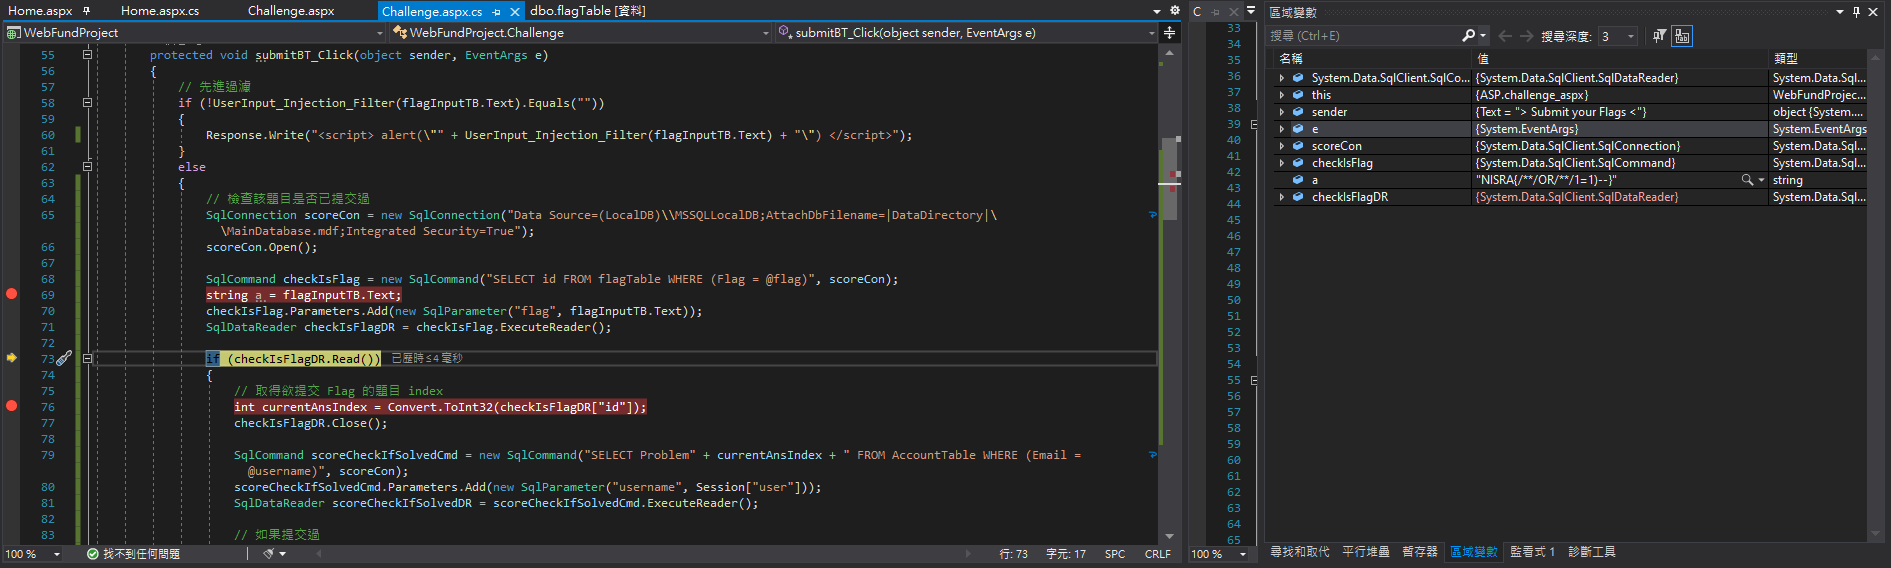
Task: Select the Locals bottom tab
Action: click(1474, 552)
